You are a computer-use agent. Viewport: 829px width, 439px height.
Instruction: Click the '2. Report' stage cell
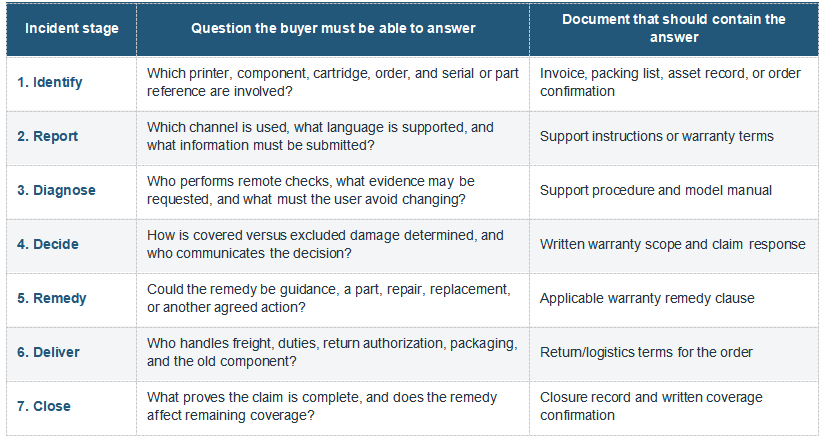click(x=71, y=137)
